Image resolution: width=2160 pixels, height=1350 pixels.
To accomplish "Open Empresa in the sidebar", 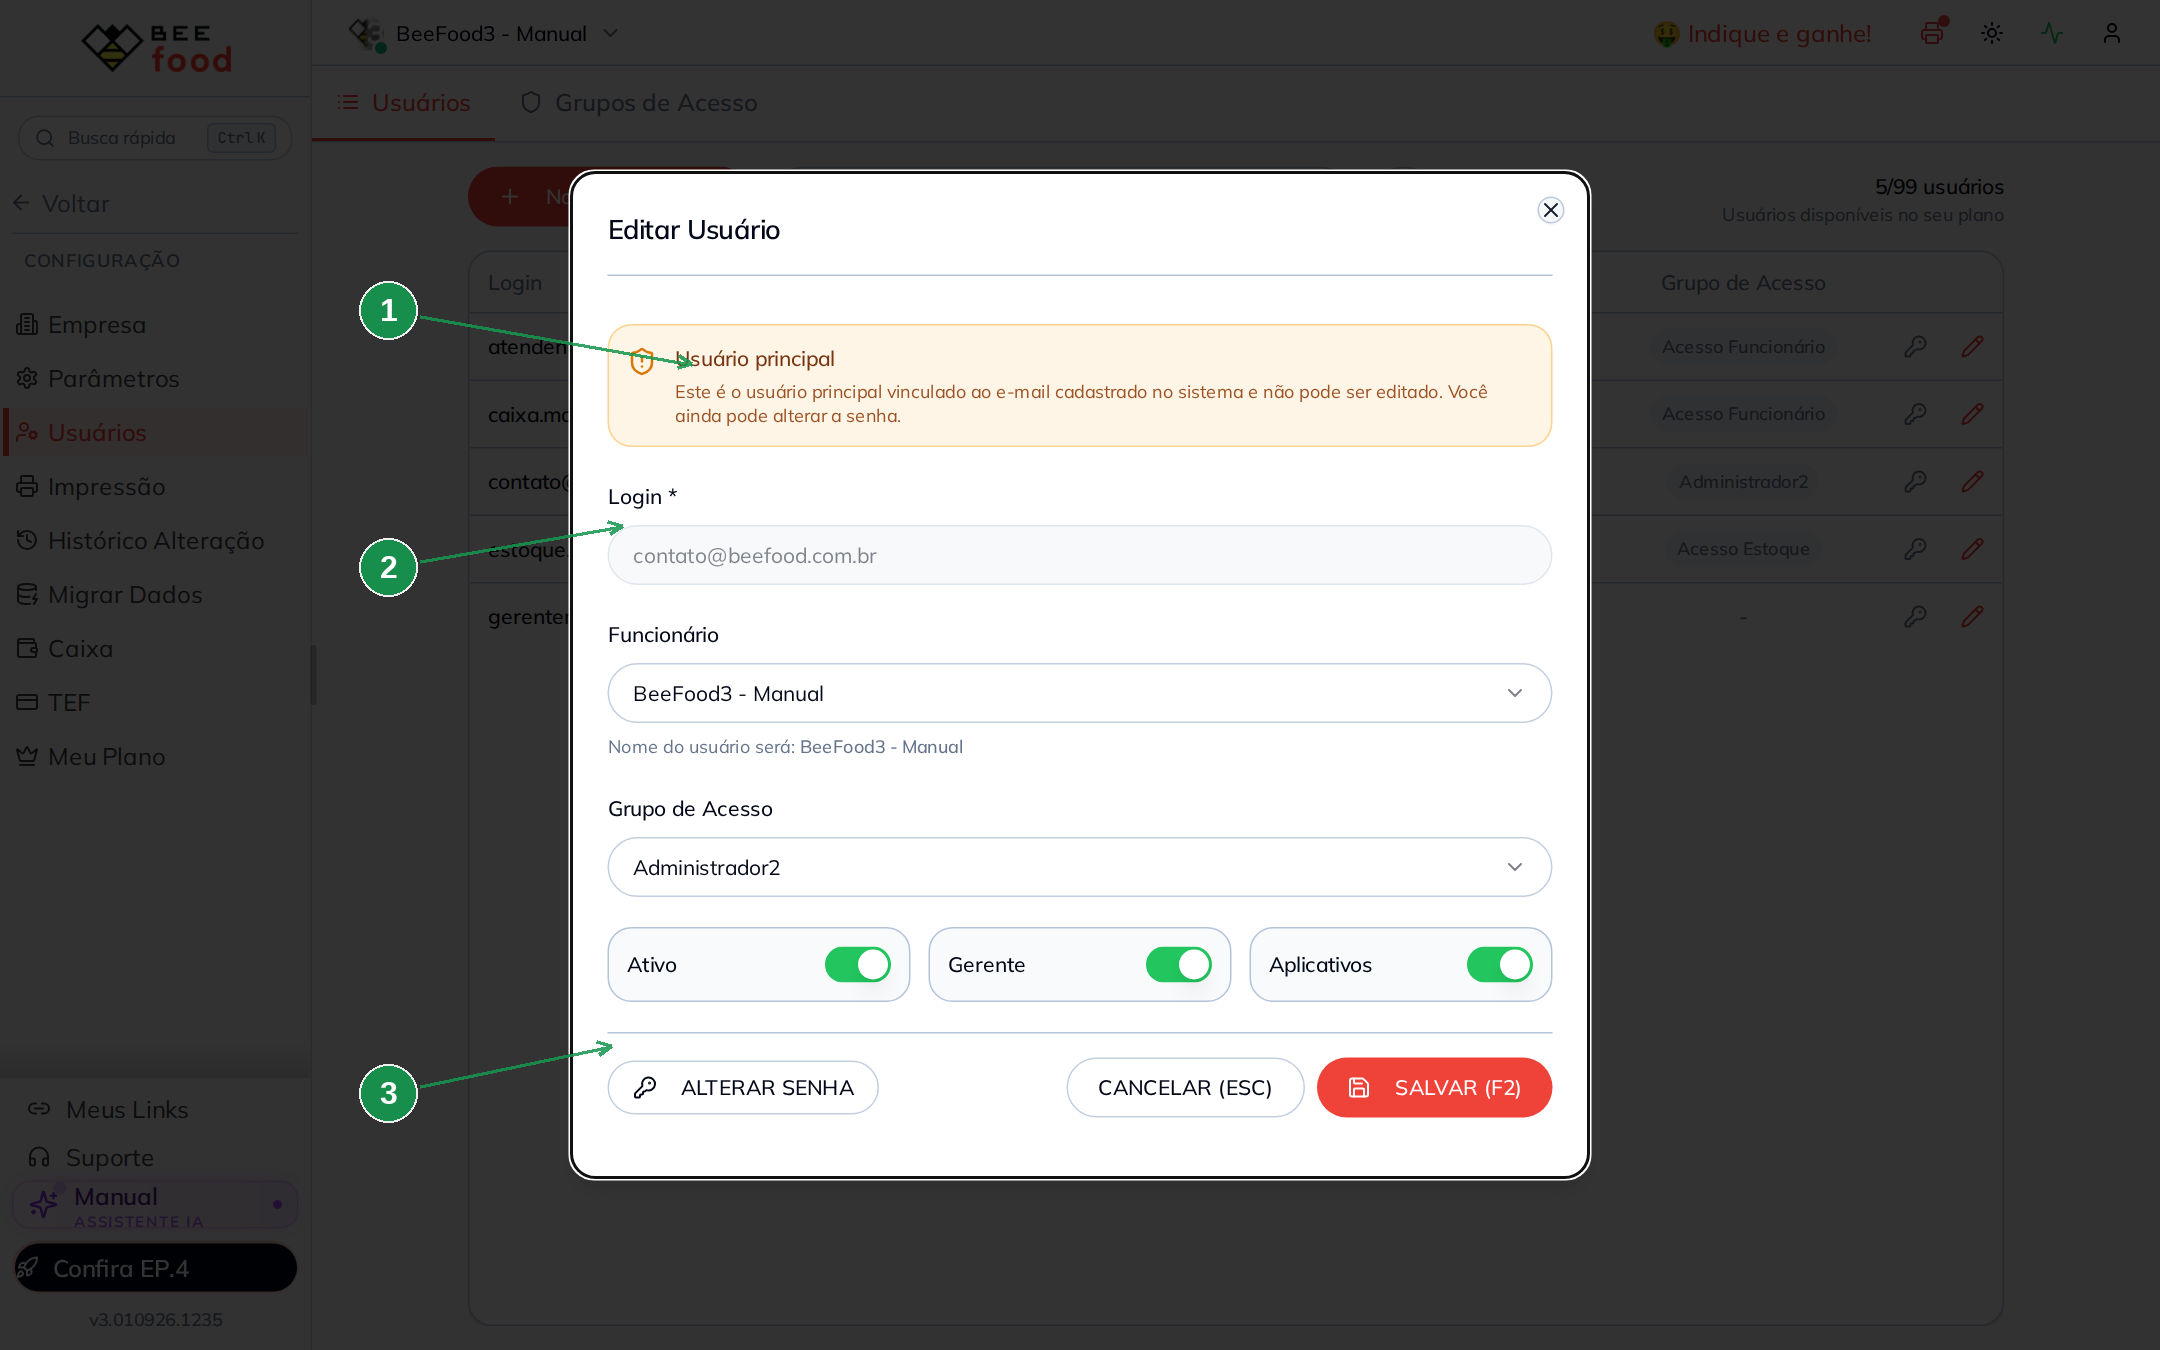I will (x=155, y=325).
